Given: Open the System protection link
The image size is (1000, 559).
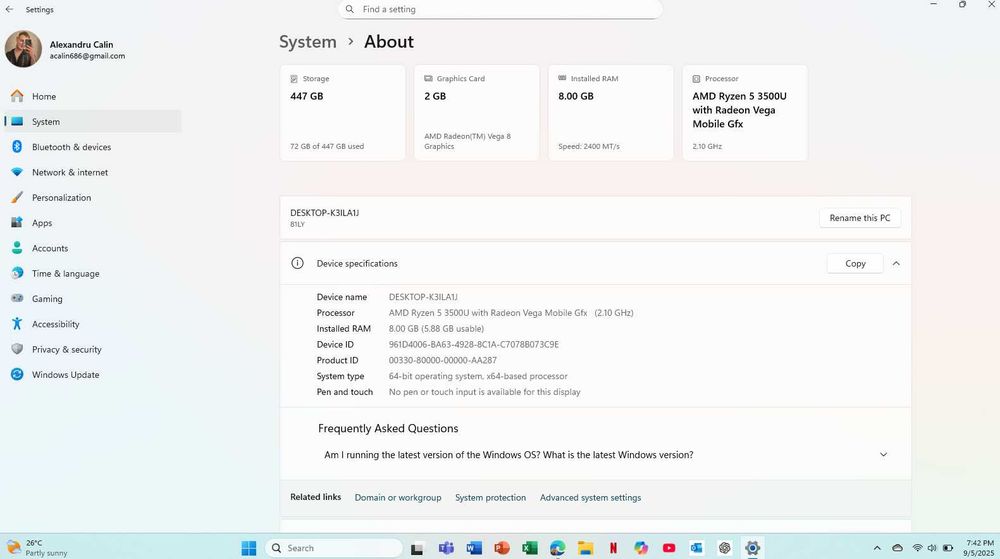Looking at the screenshot, I should pyautogui.click(x=490, y=498).
